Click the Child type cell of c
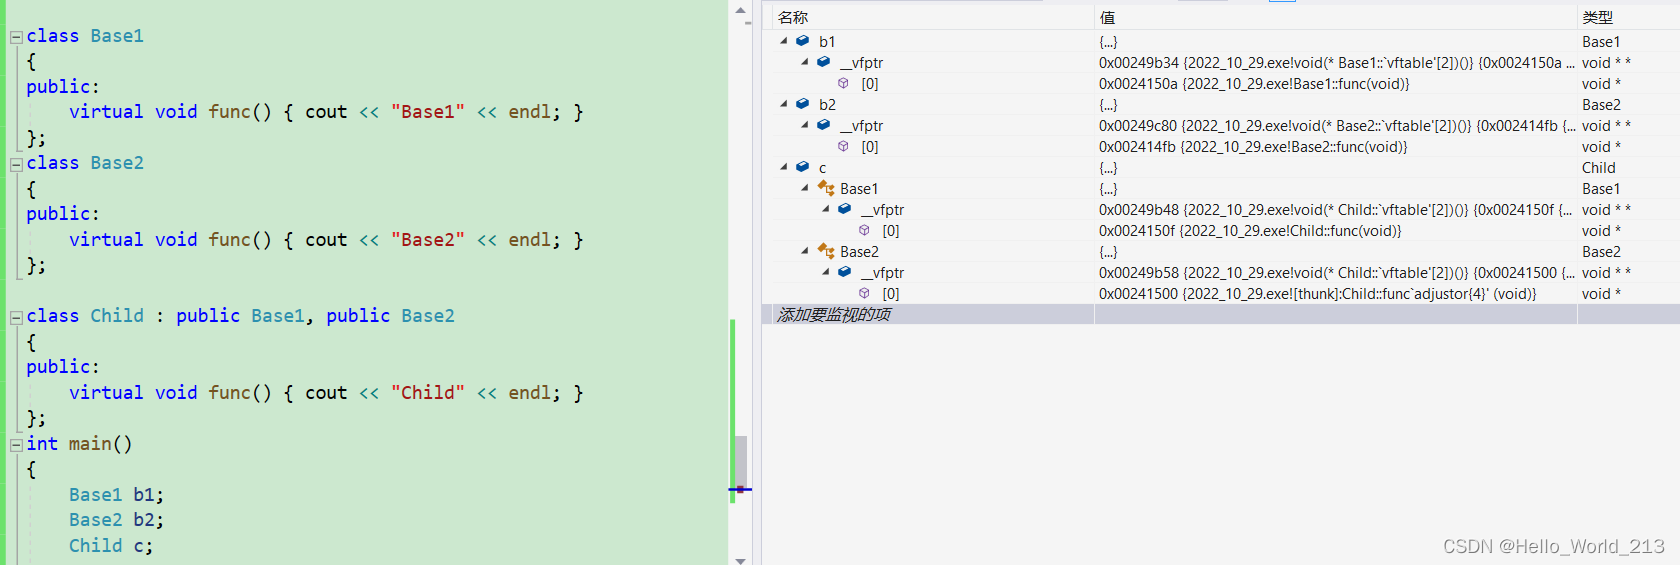The image size is (1680, 565). (1598, 167)
